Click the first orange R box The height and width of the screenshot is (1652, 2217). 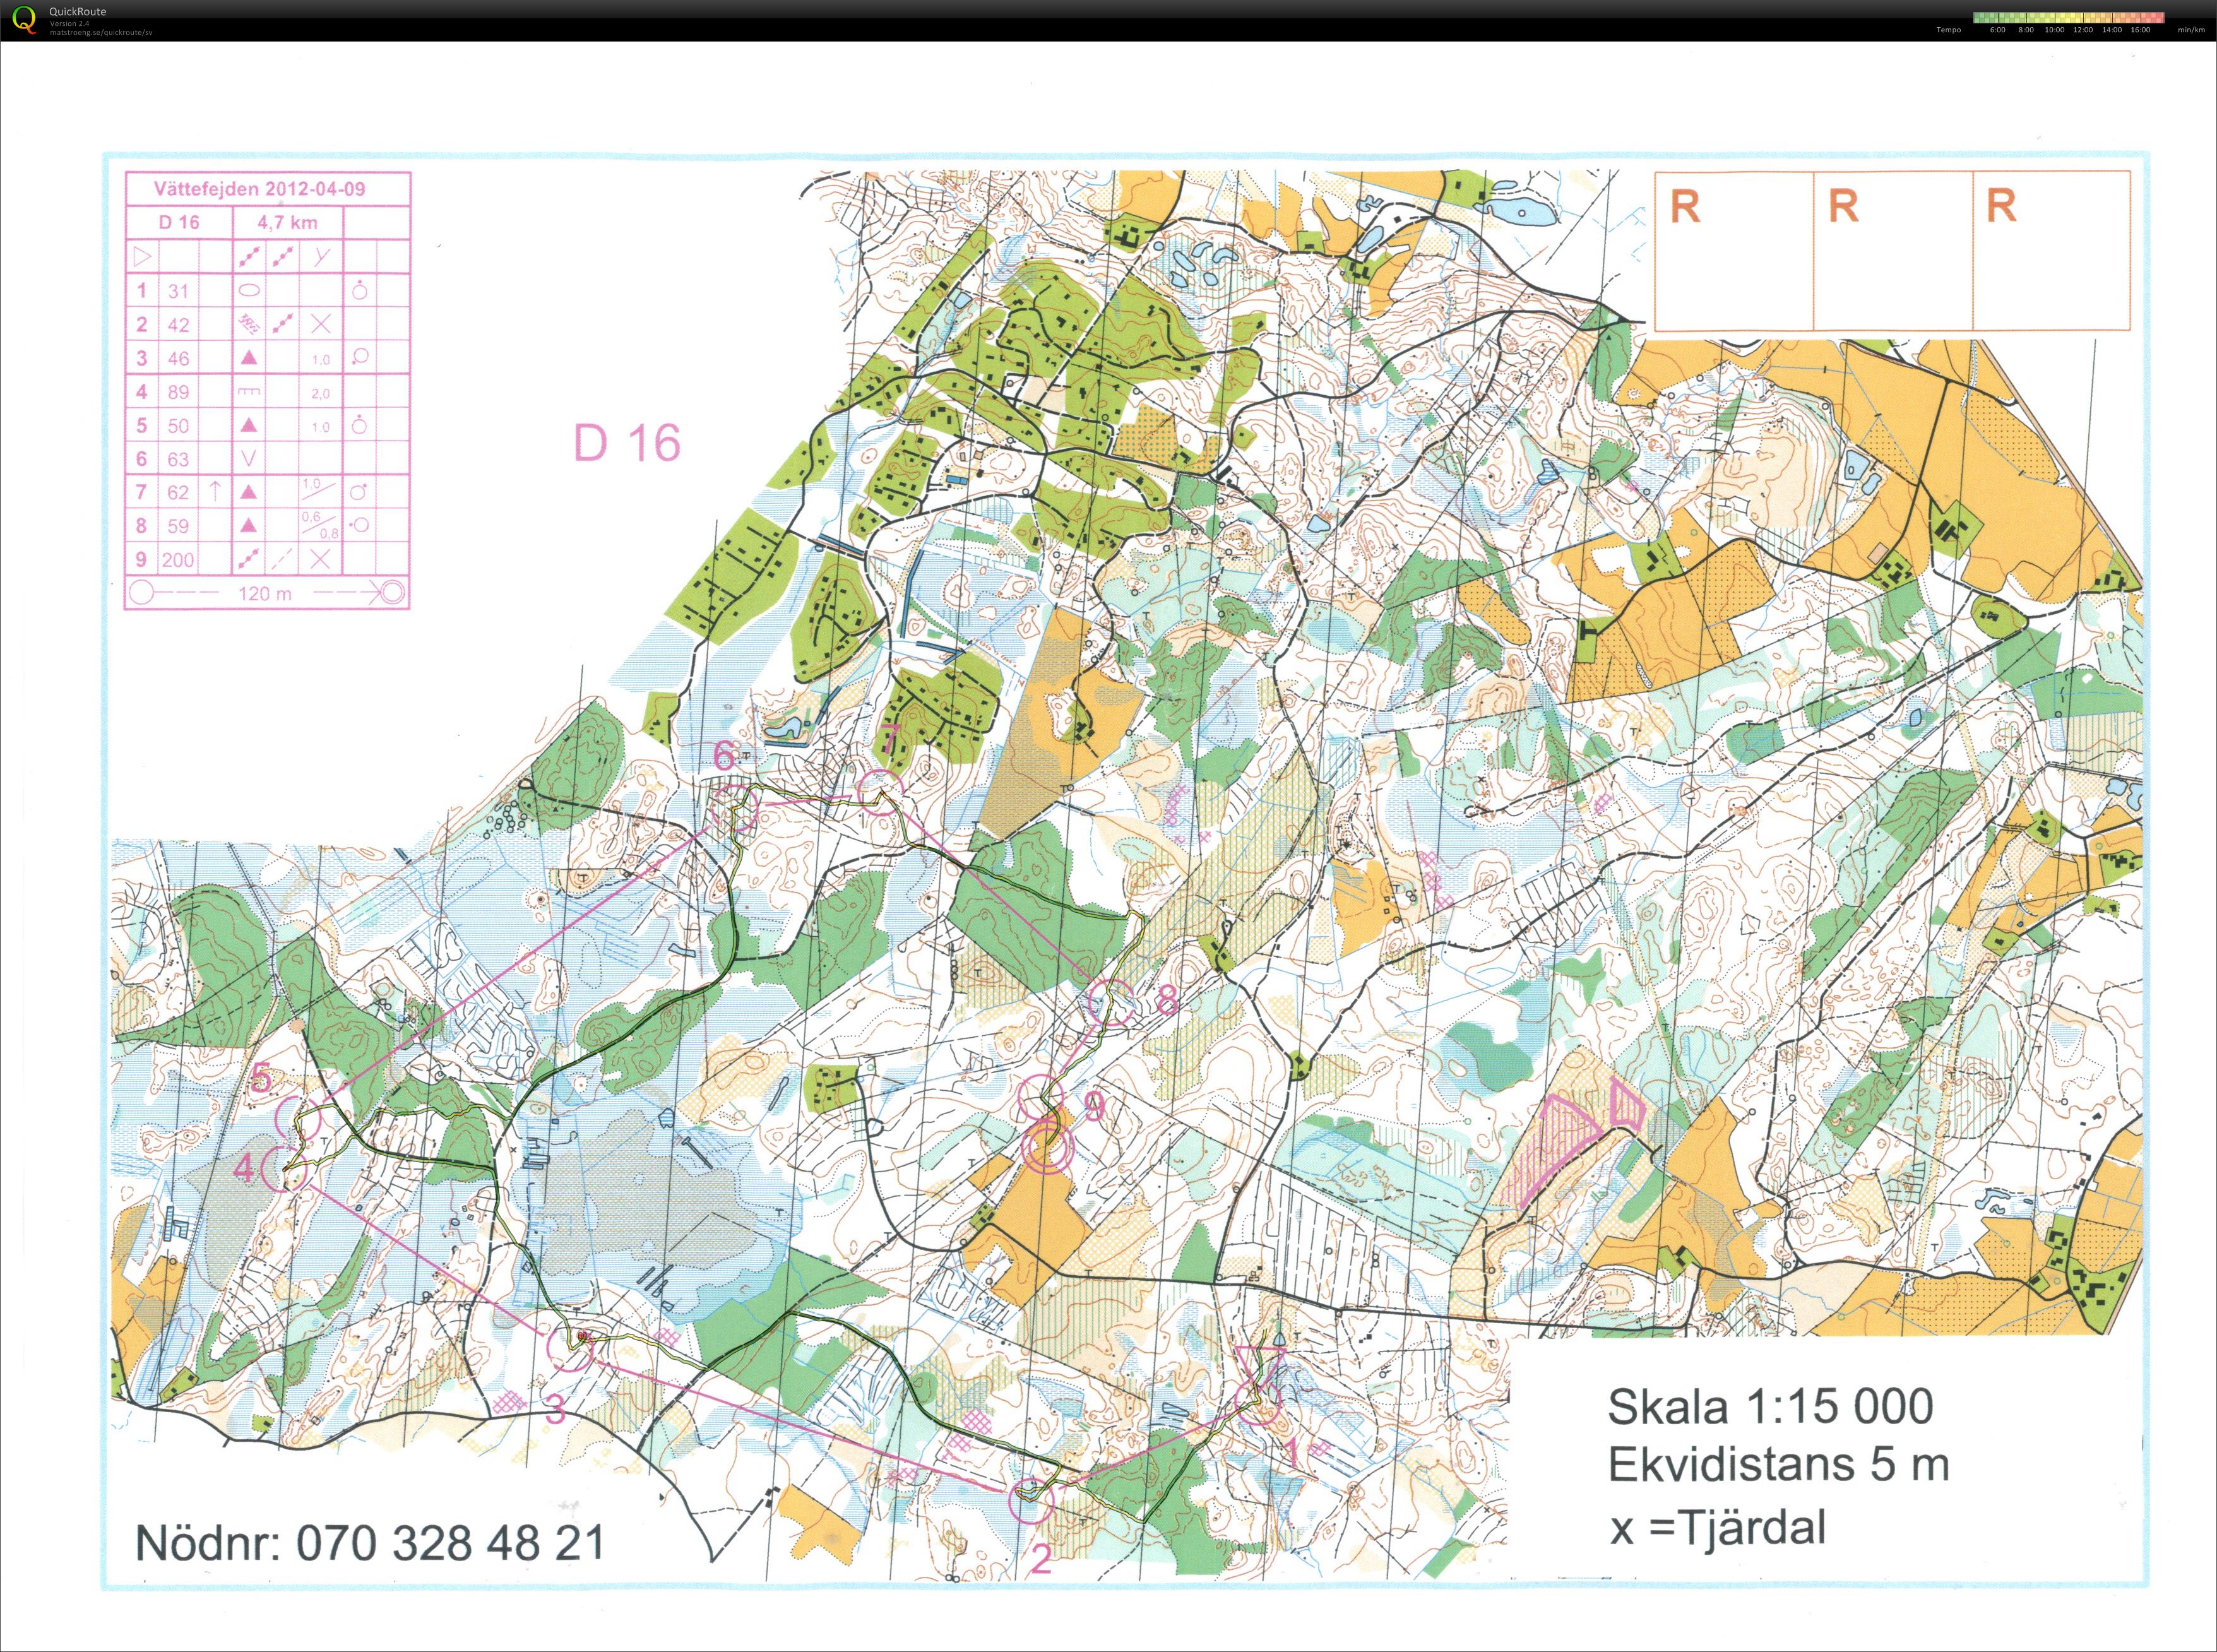[x=1733, y=251]
